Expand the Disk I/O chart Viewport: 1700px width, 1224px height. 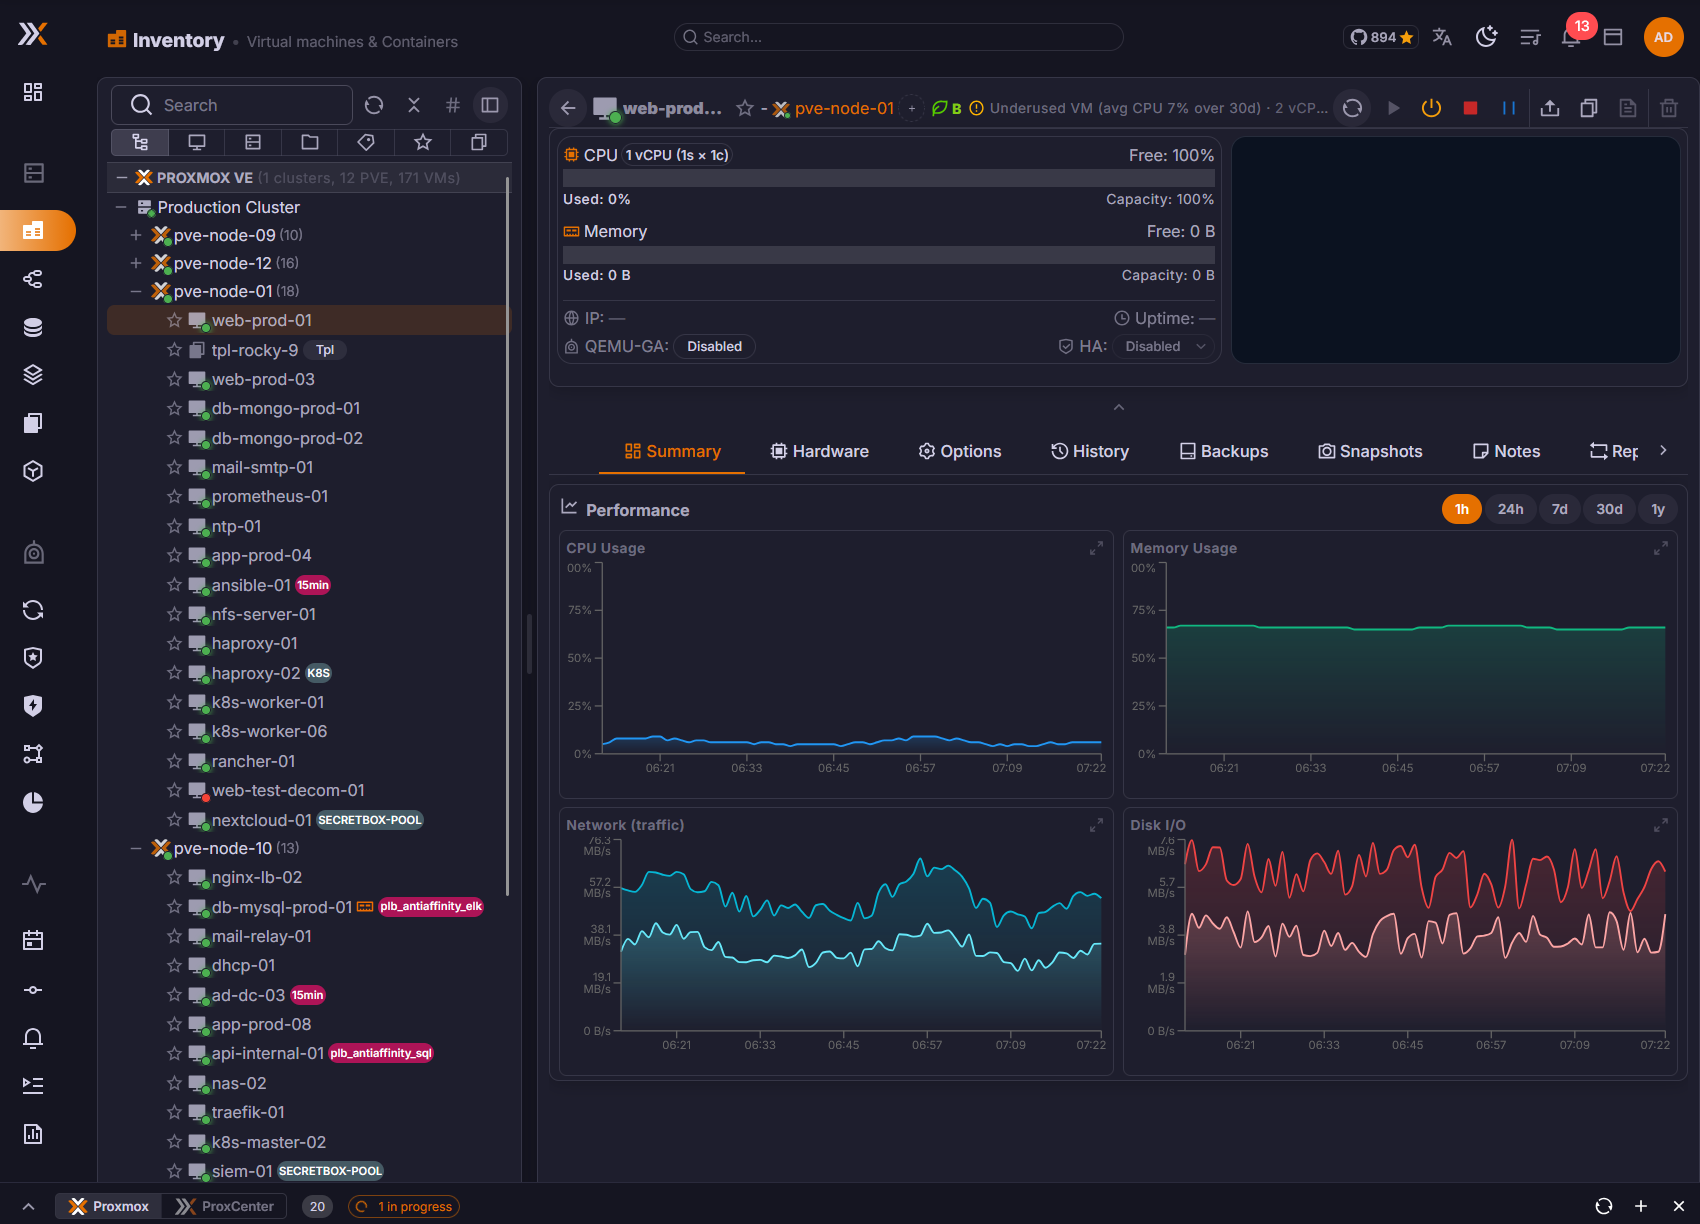(x=1660, y=825)
